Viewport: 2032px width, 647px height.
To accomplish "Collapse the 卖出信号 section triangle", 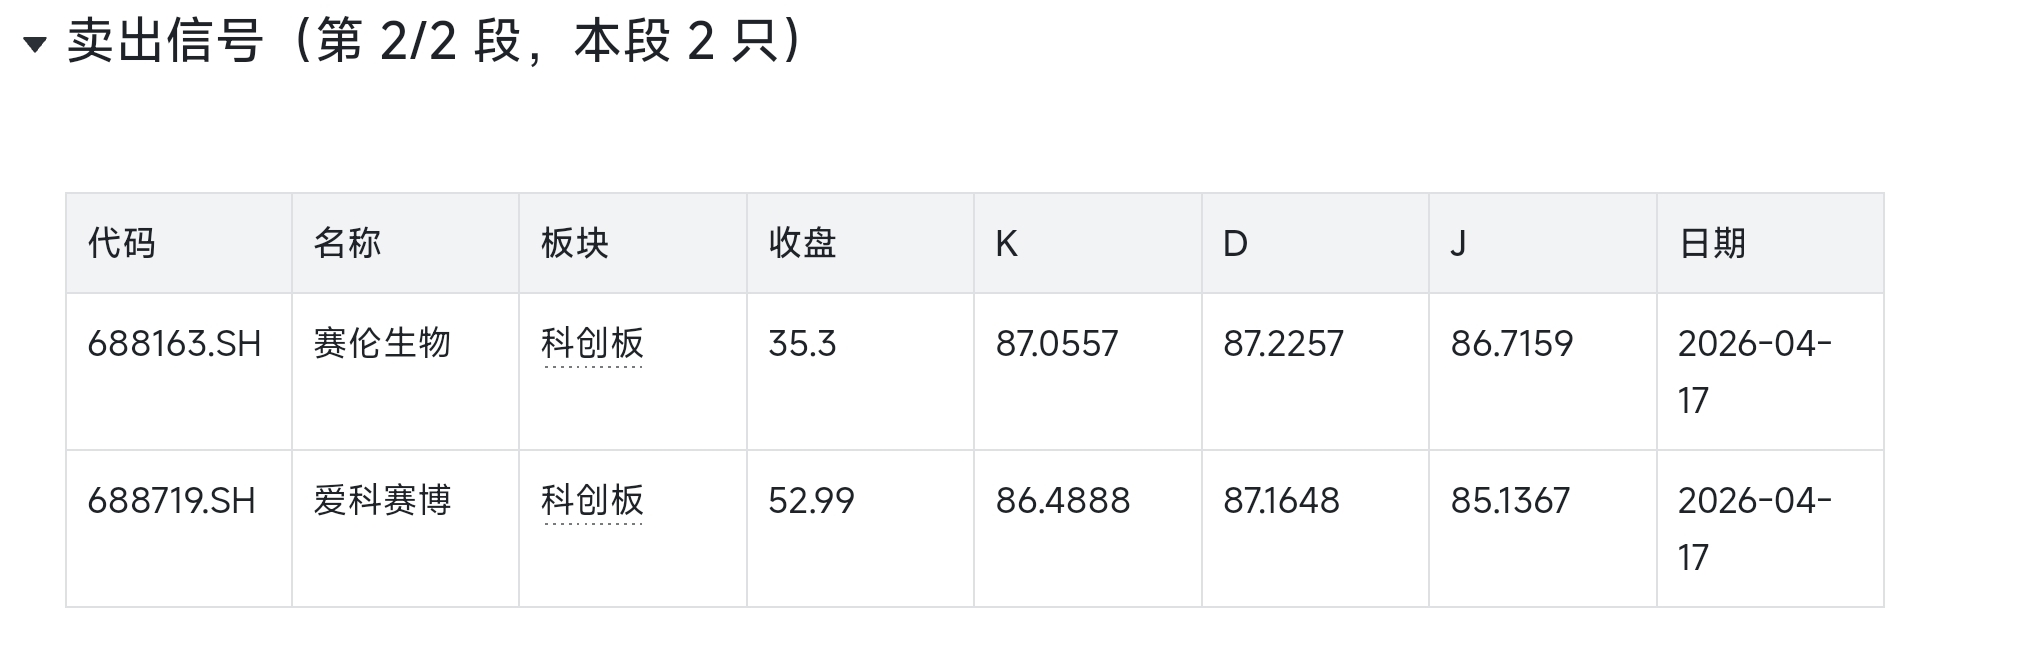I will point(35,44).
